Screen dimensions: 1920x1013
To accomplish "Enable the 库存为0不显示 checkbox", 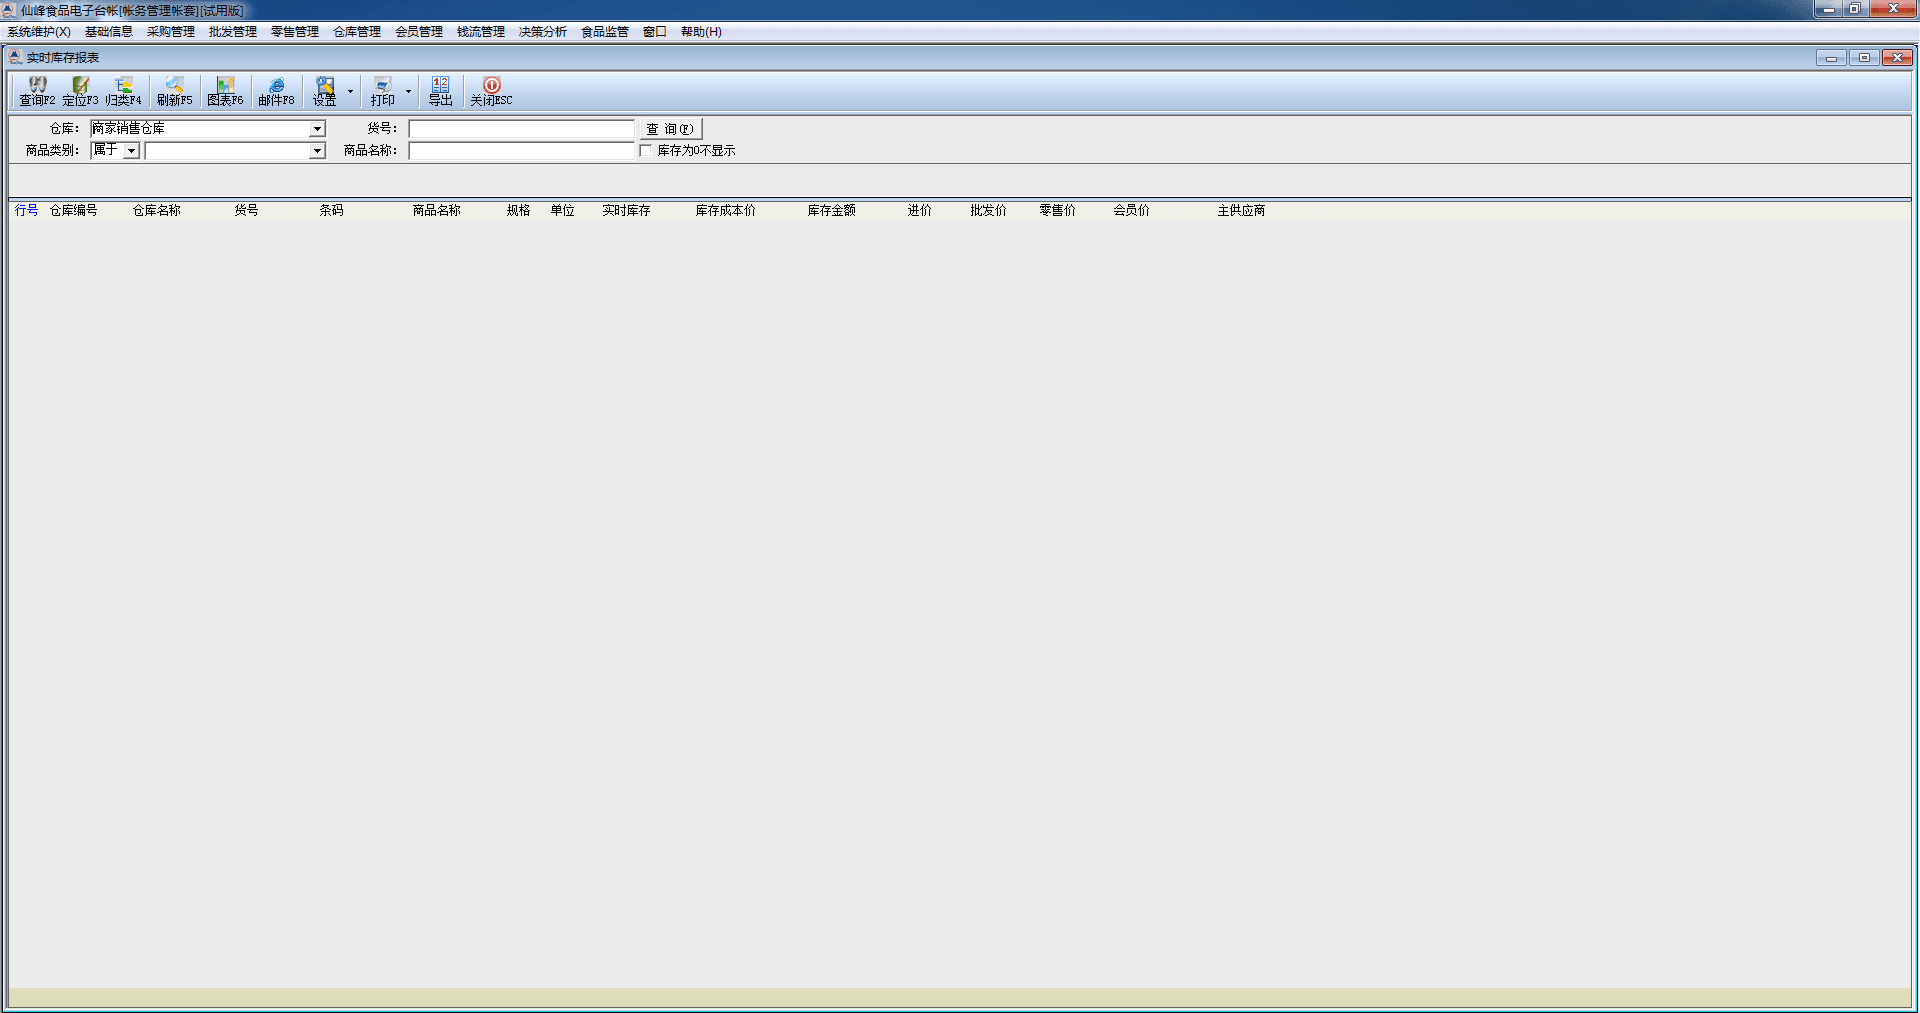I will click(x=646, y=151).
